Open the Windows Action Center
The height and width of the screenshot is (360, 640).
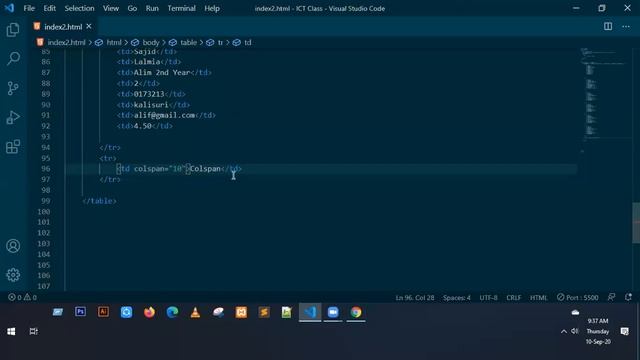tap(624, 331)
